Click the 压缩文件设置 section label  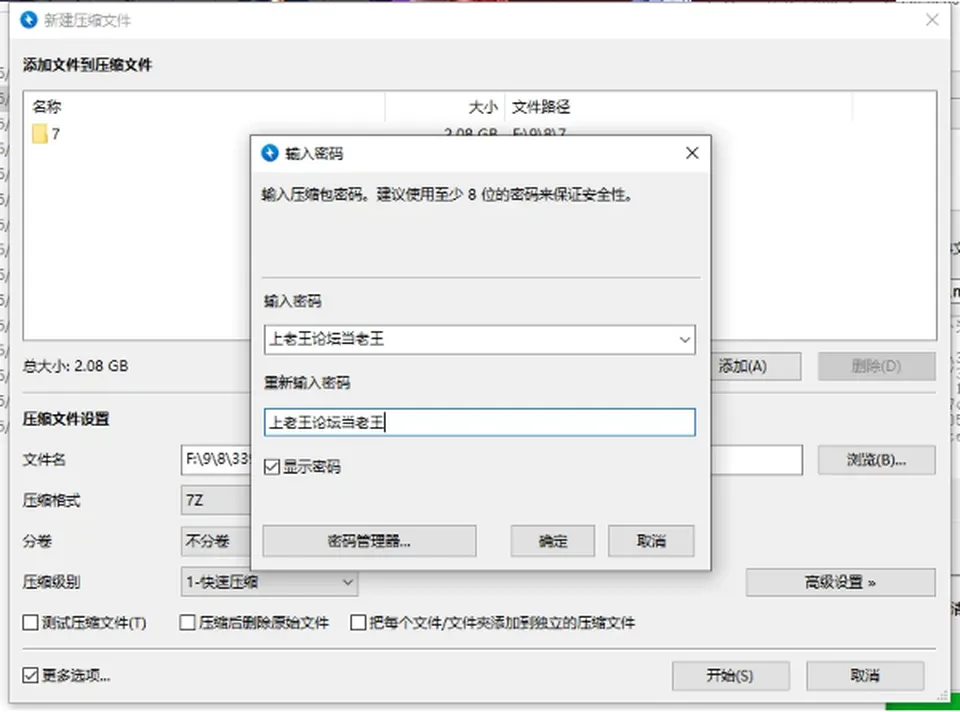pos(66,419)
